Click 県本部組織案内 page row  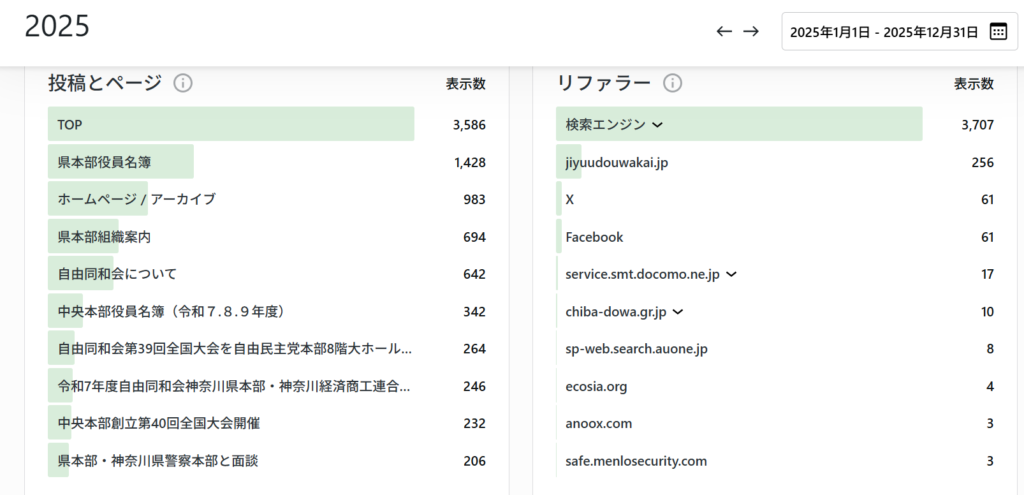pos(105,237)
